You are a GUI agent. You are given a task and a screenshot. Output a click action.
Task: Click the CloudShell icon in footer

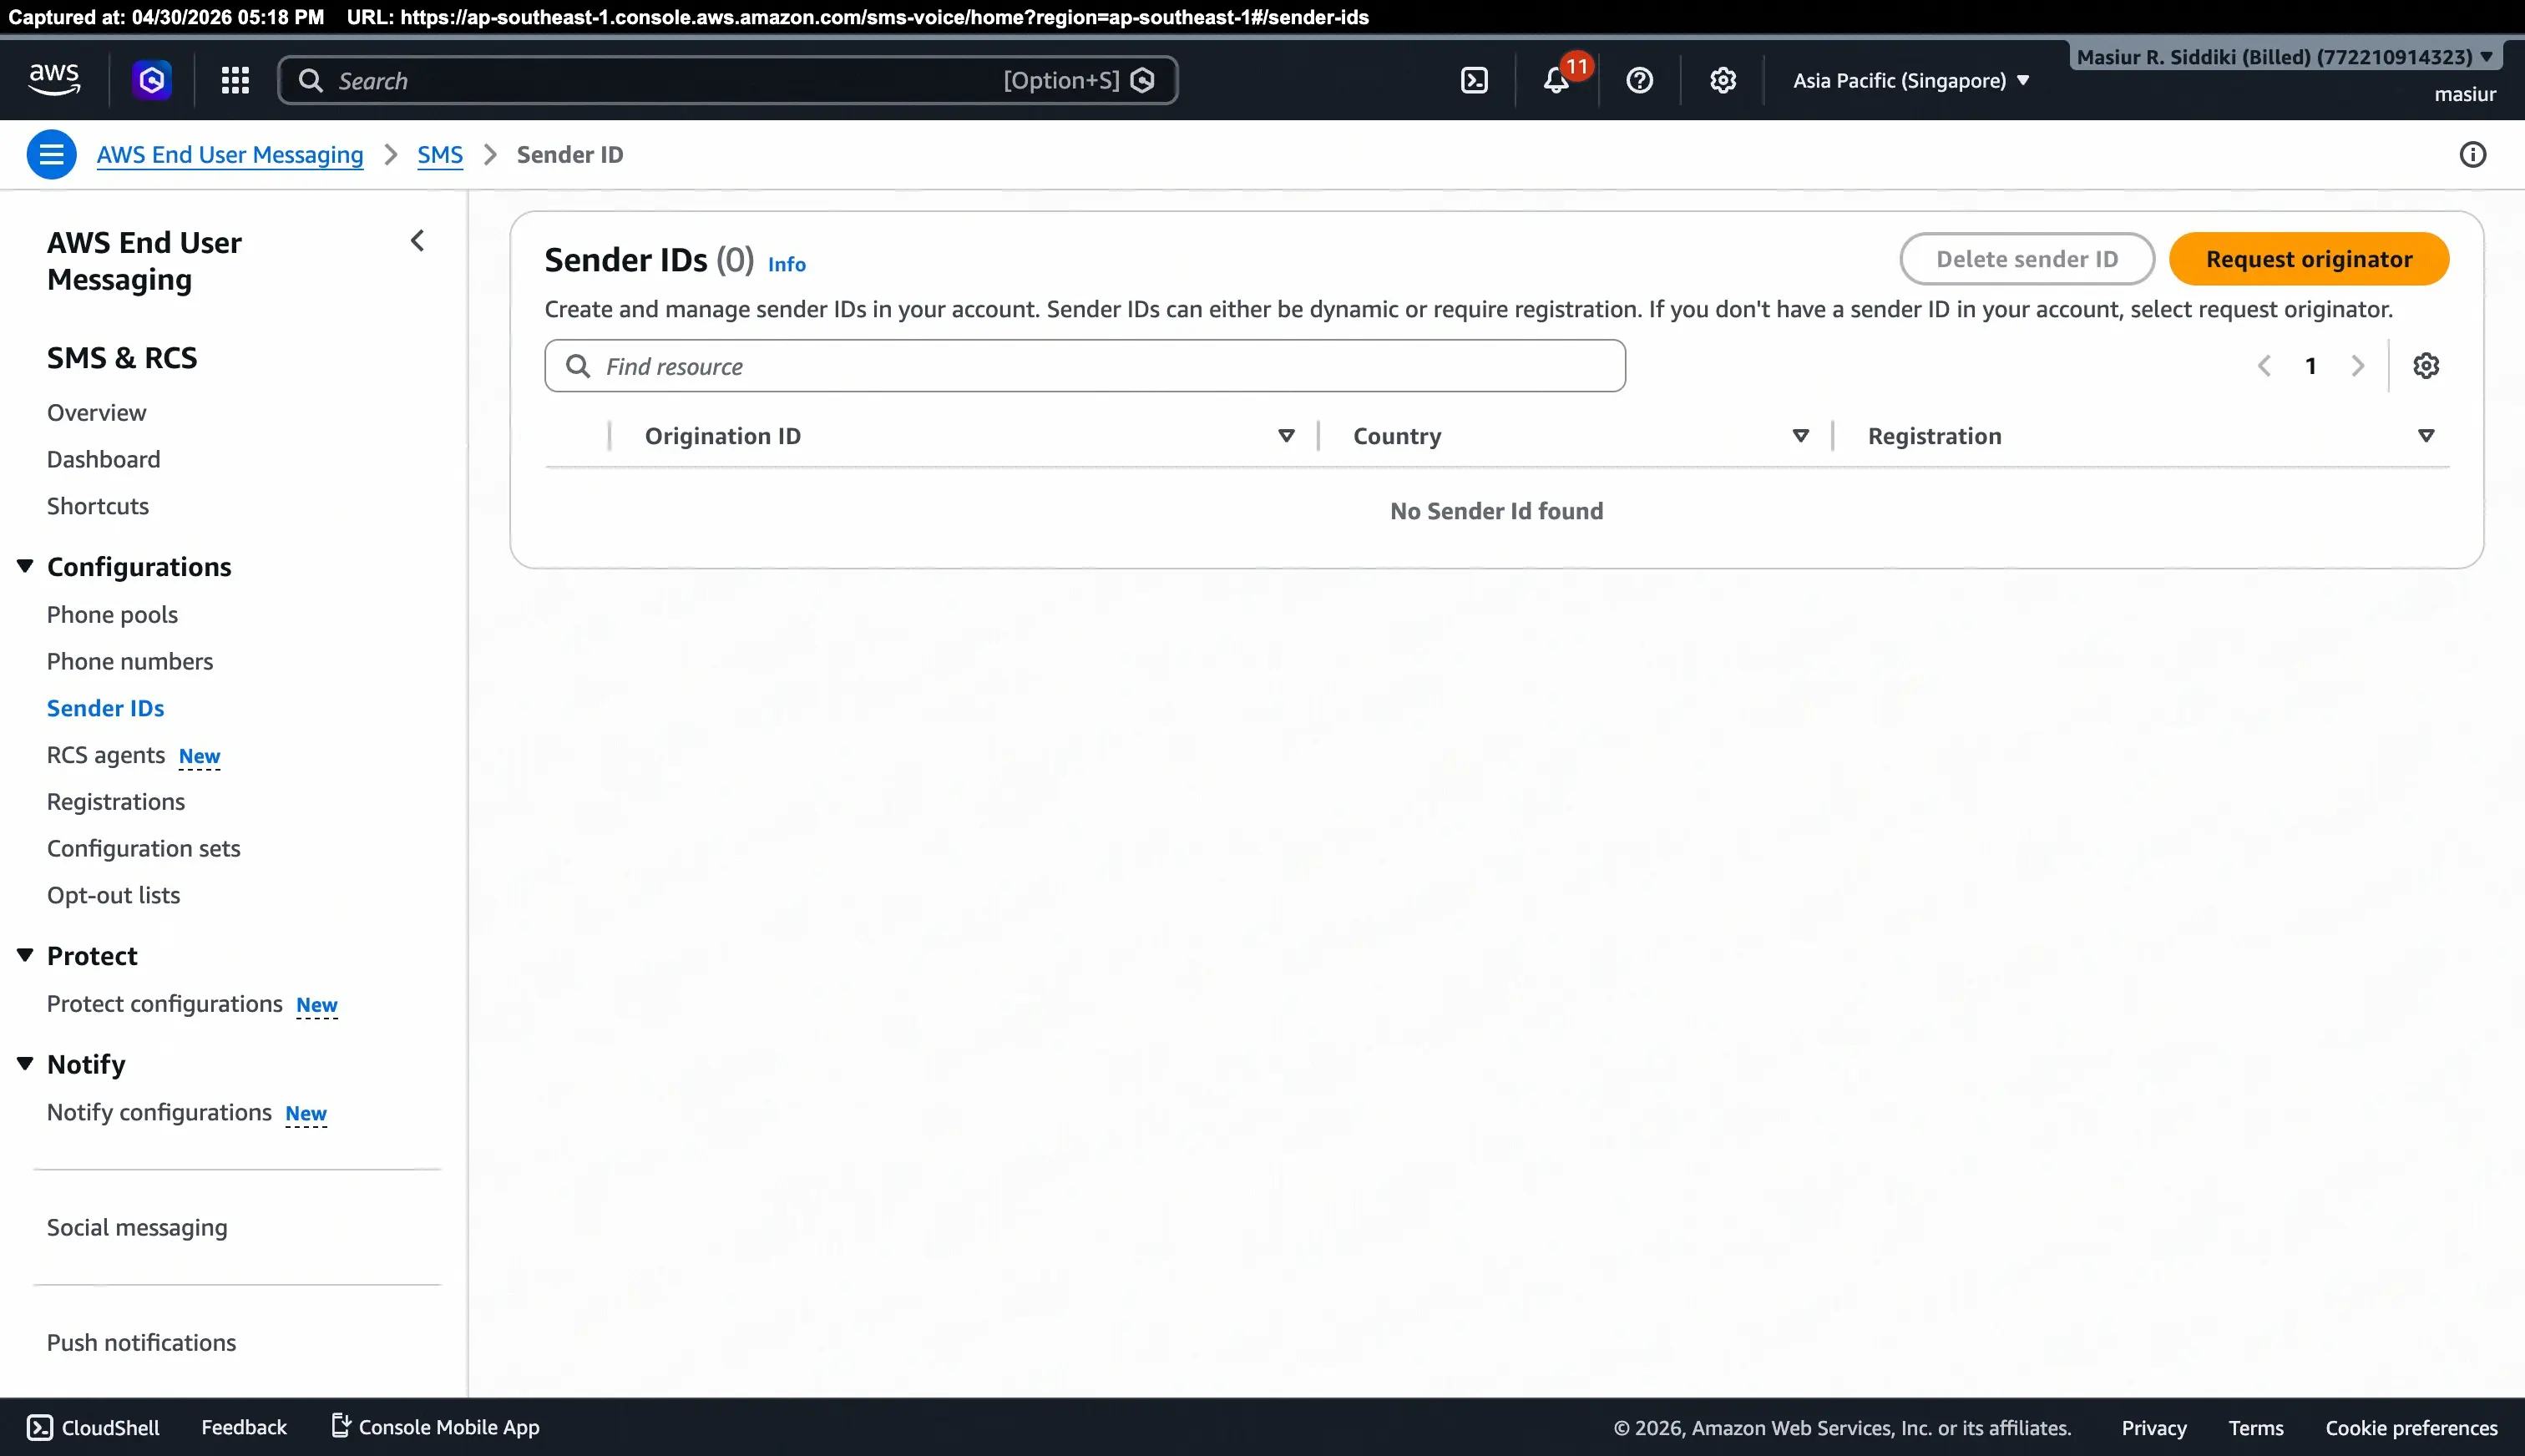(40, 1428)
